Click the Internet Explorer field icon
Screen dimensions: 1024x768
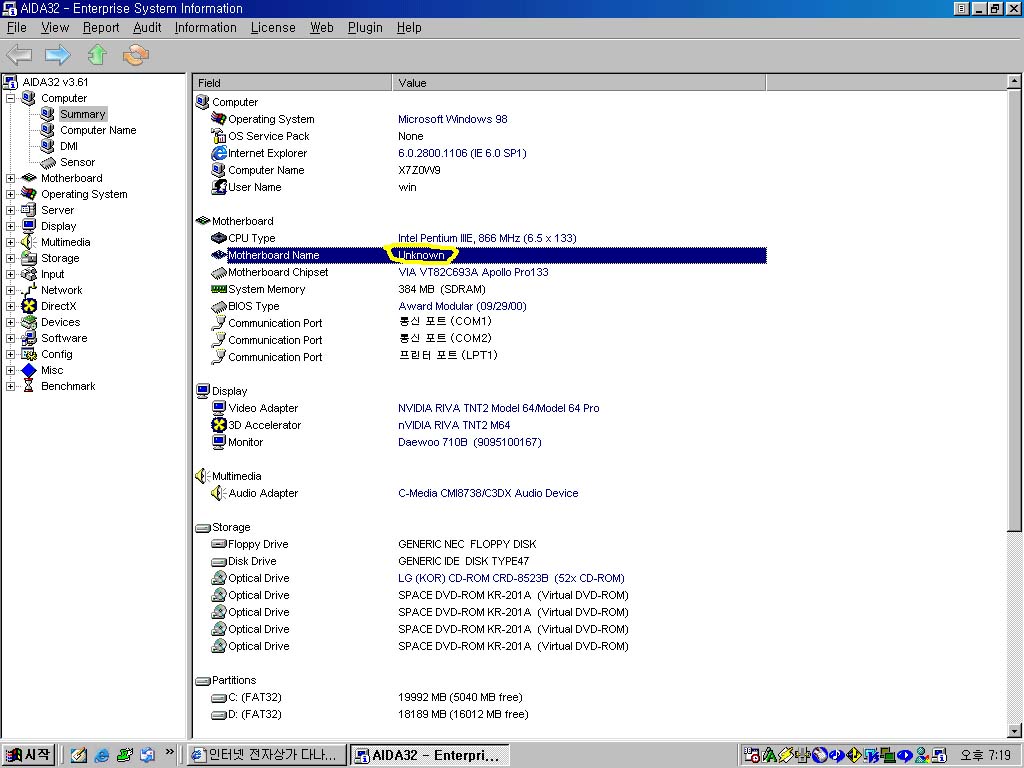219,153
